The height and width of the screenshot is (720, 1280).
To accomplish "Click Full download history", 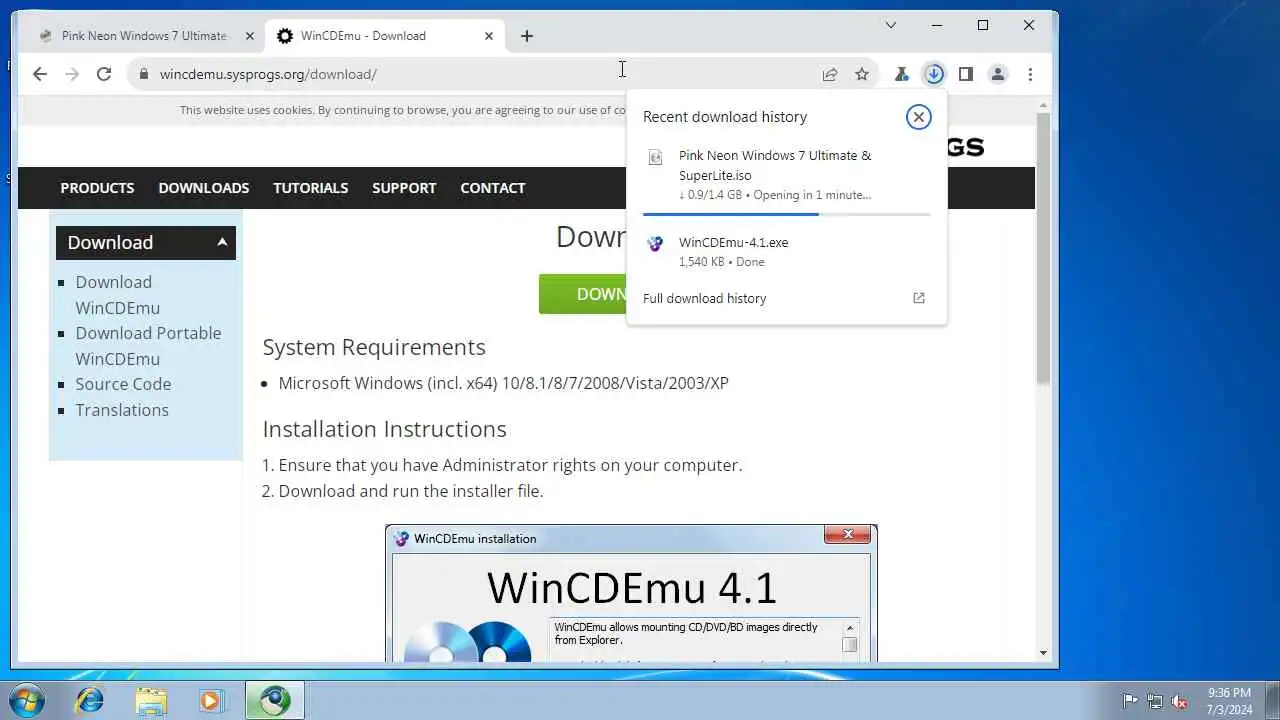I will coord(704,298).
